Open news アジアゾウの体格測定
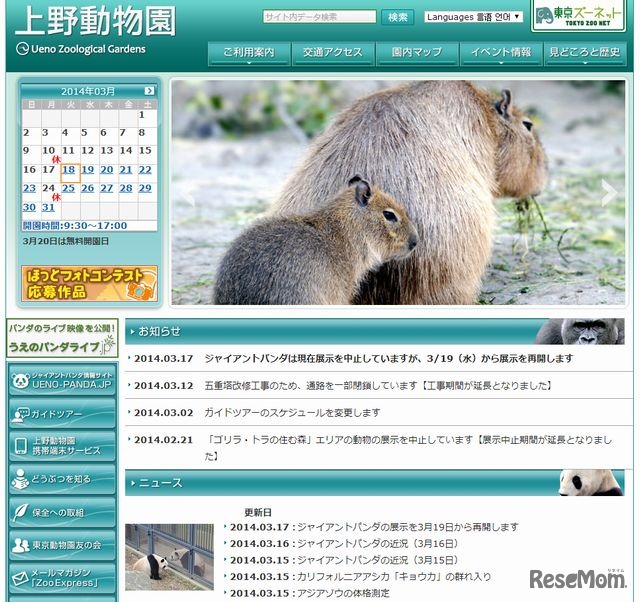 tap(344, 593)
